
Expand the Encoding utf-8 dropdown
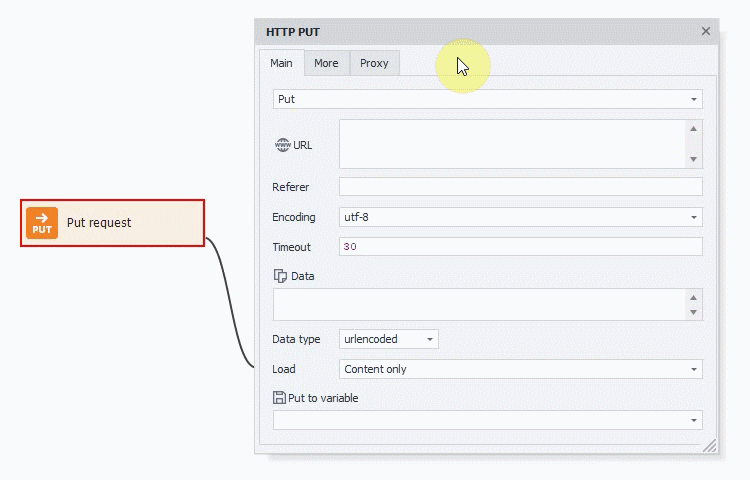[x=521, y=217]
